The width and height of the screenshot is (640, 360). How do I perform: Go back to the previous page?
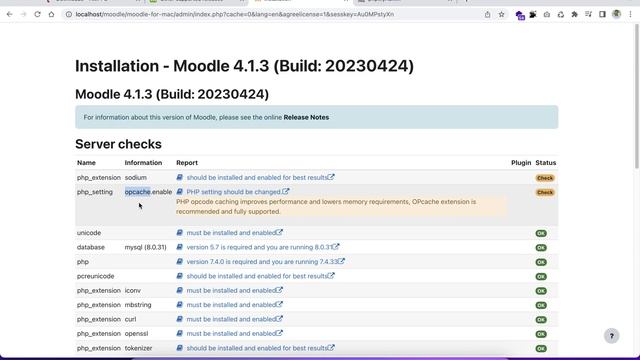pyautogui.click(x=9, y=14)
